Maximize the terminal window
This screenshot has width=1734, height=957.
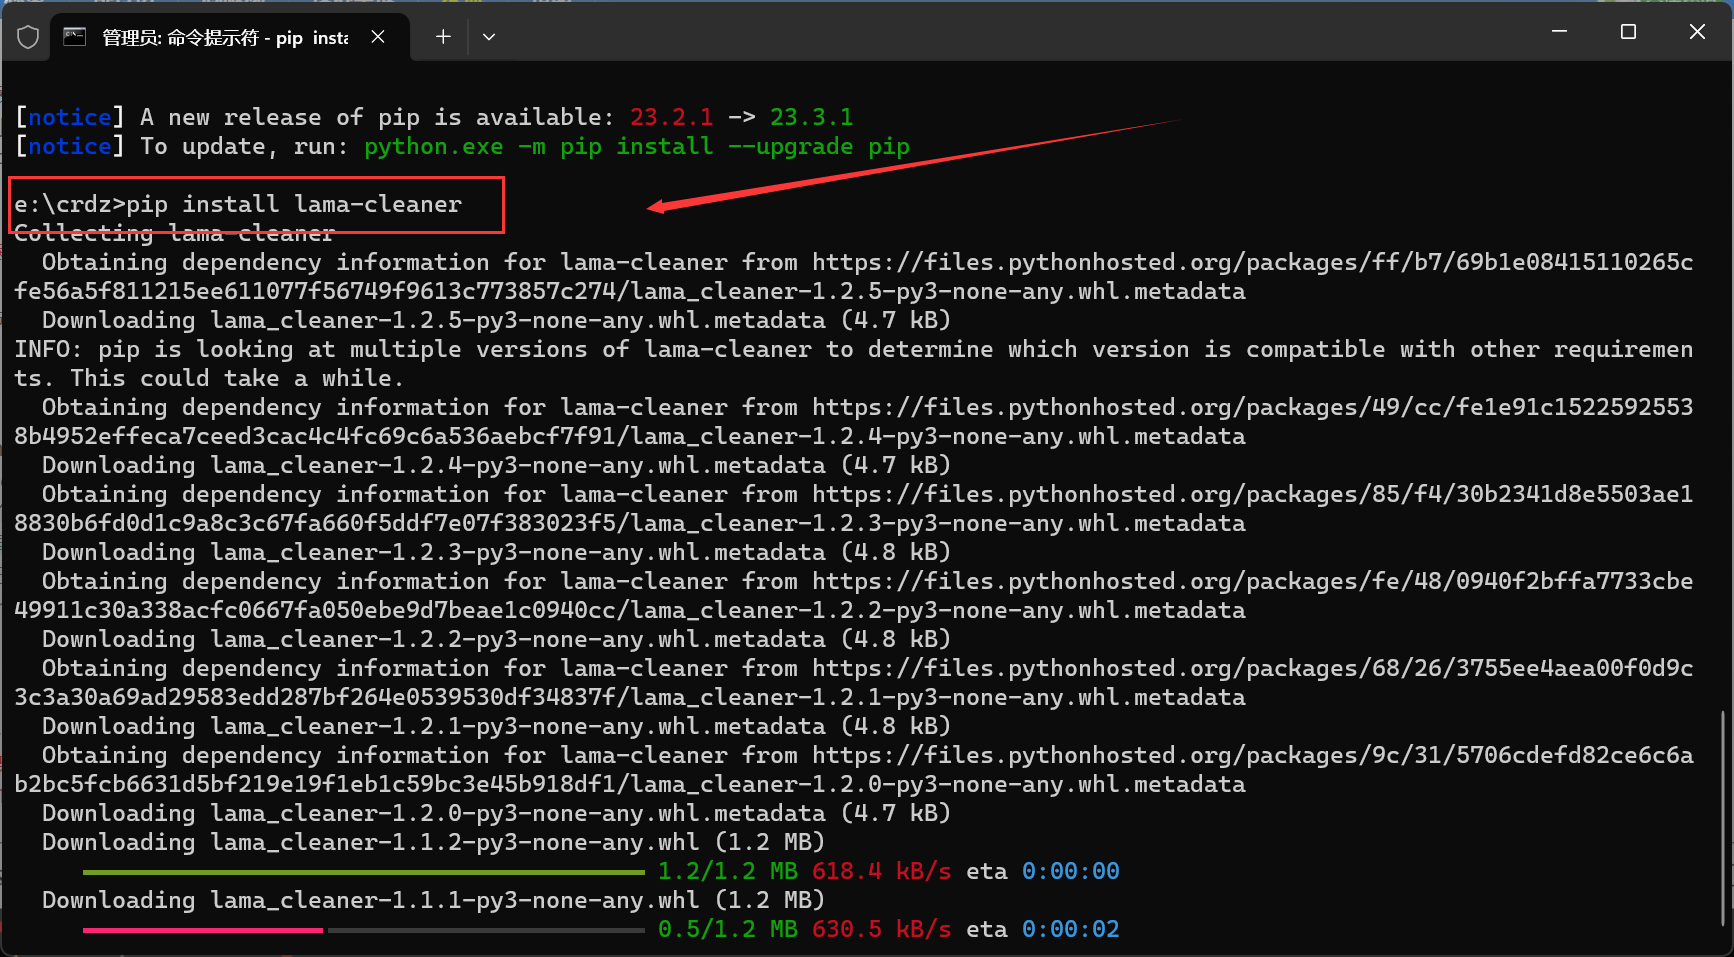pyautogui.click(x=1628, y=32)
